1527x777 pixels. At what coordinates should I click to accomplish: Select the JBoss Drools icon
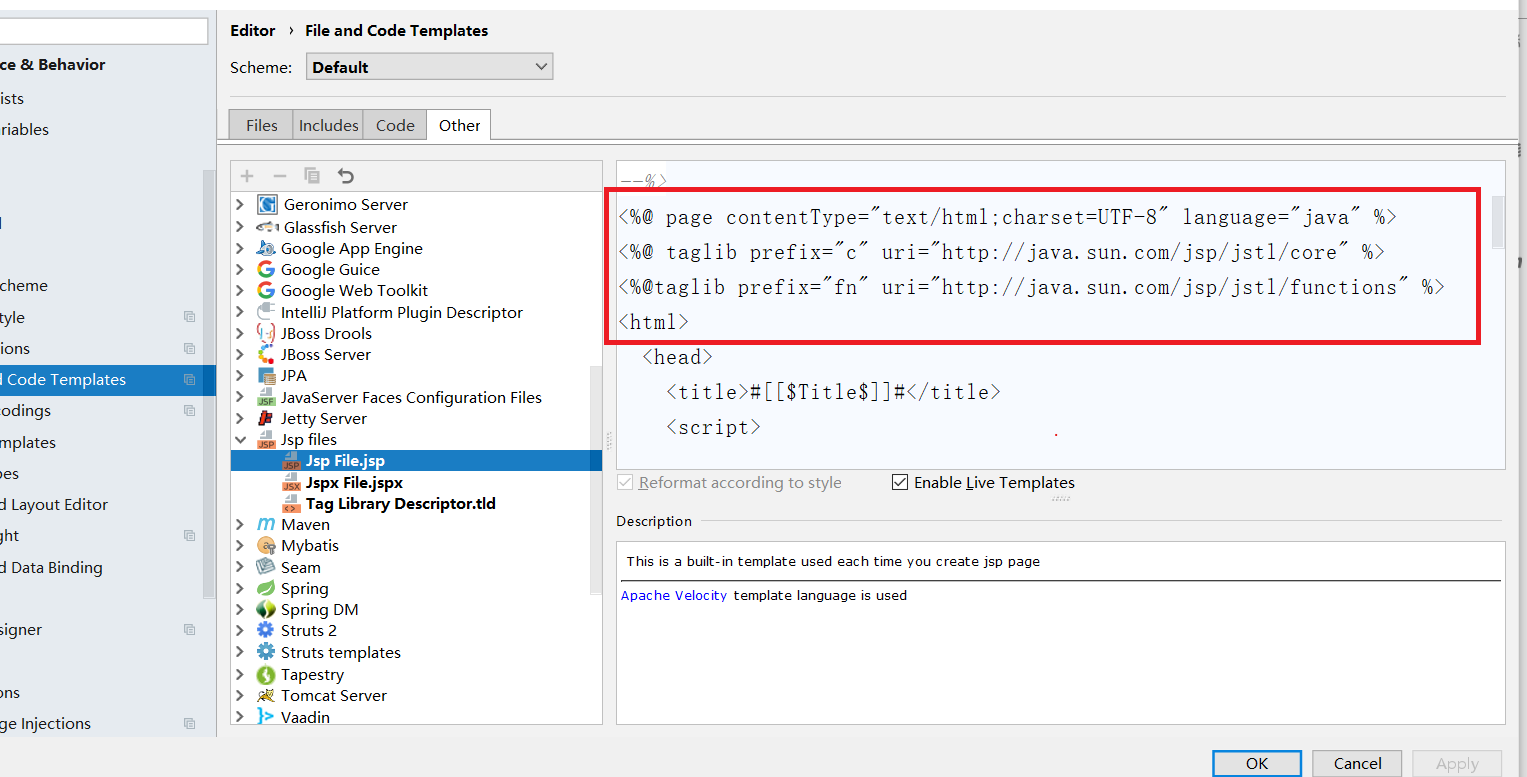pyautogui.click(x=266, y=333)
